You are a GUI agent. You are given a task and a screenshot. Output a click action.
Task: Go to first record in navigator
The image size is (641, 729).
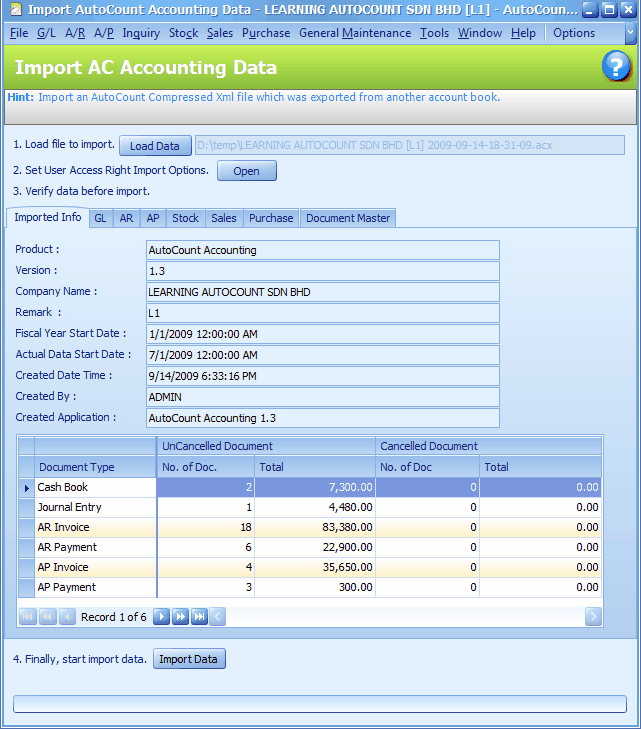(x=28, y=617)
